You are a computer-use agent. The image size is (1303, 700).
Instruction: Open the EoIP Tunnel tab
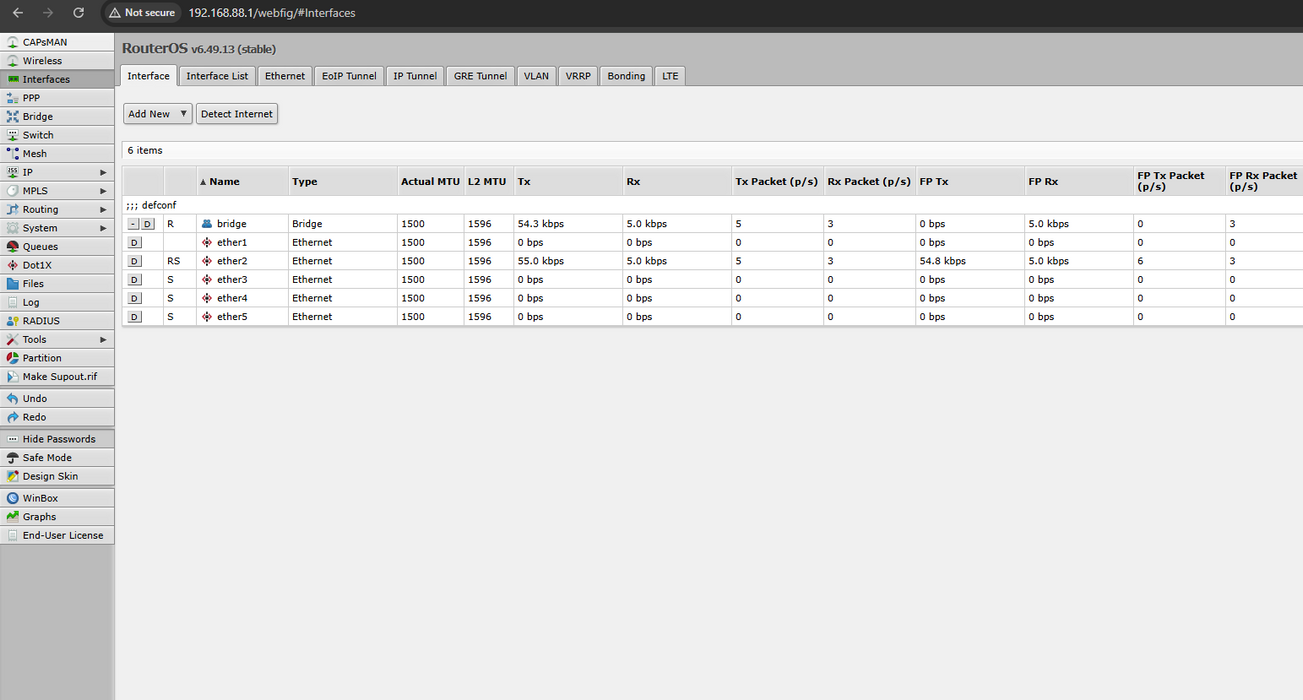[x=349, y=76]
